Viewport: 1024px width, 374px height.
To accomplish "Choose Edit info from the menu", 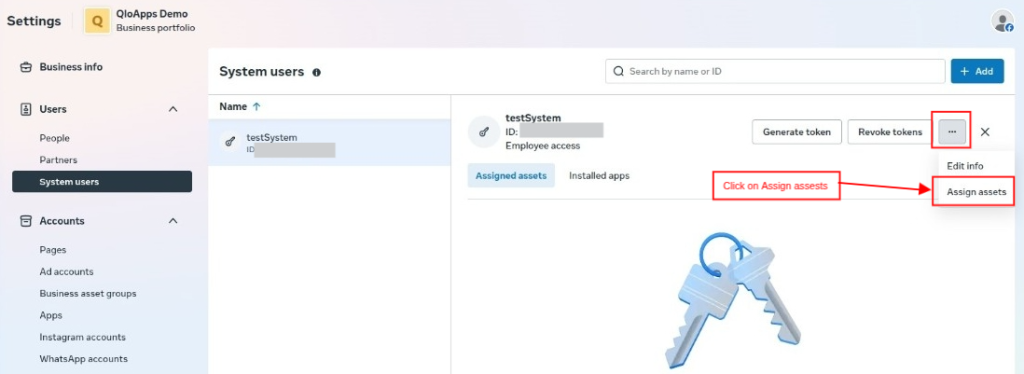I will click(965, 166).
